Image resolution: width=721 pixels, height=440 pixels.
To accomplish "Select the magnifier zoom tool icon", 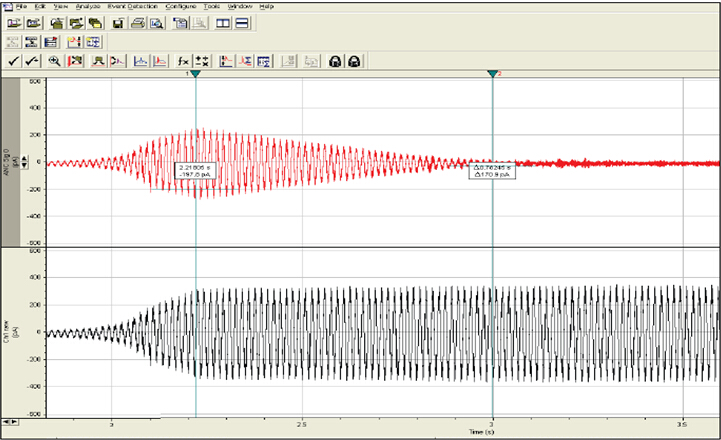I will [x=54, y=61].
